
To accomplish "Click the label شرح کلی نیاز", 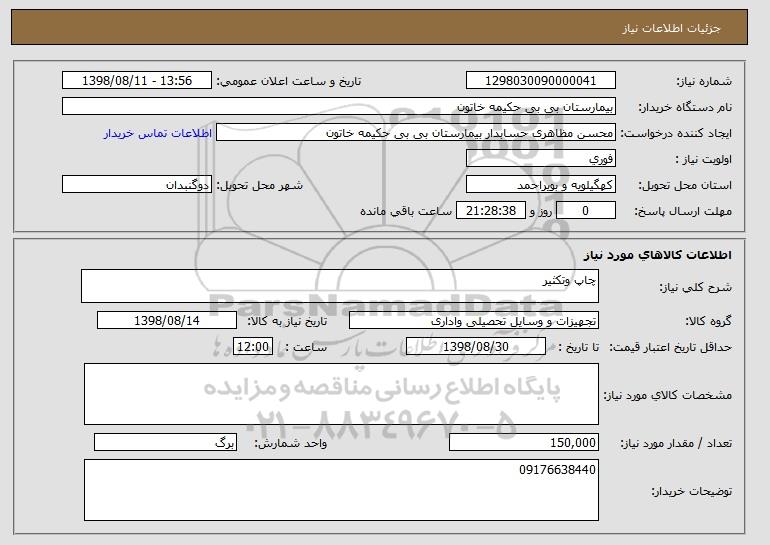I will [695, 288].
